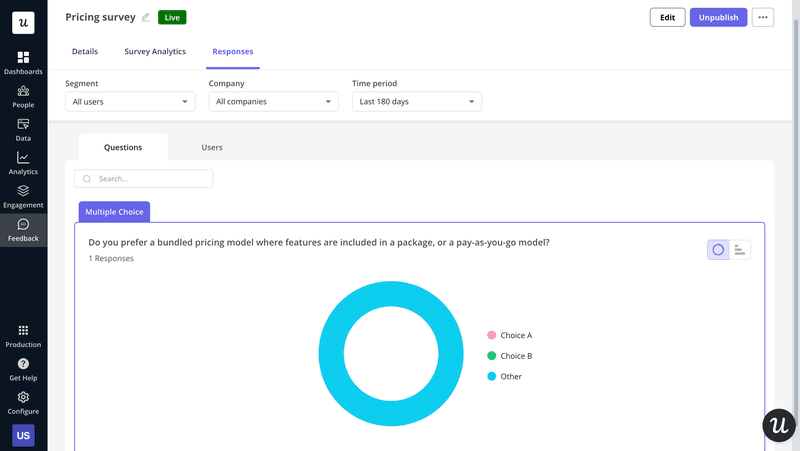
Task: Switch to Survey Analytics tab
Action: [x=155, y=51]
